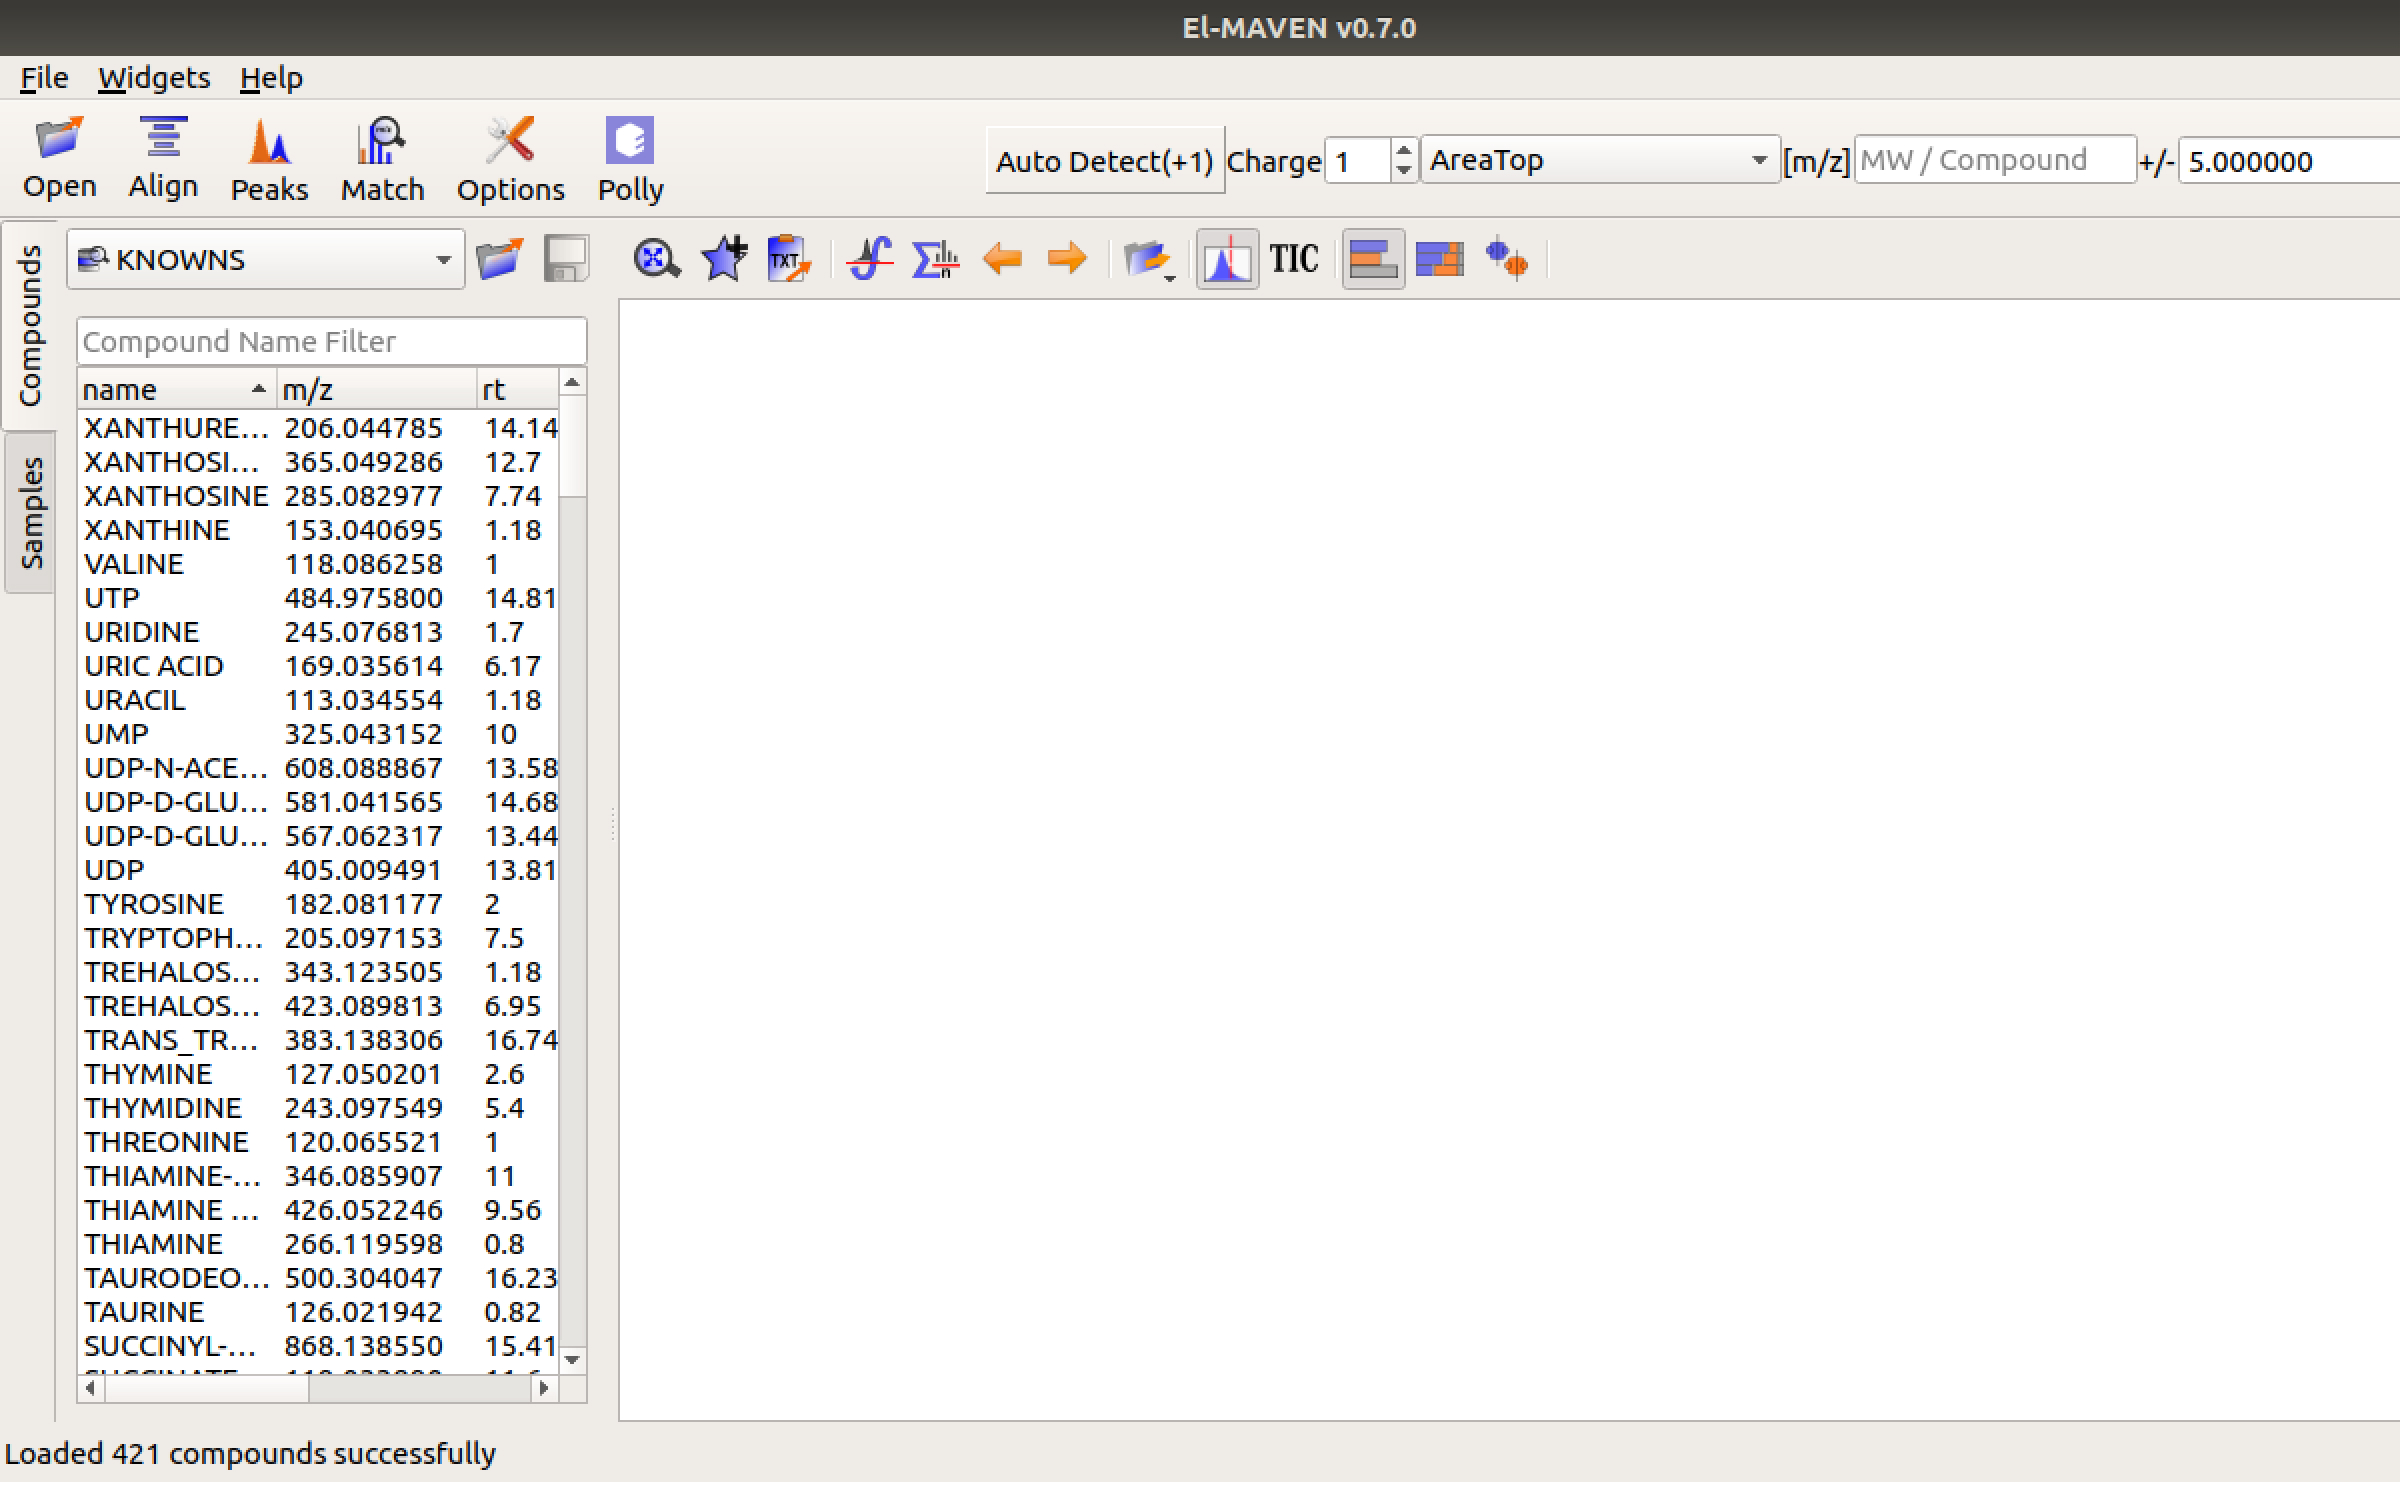Open the Widgets menu
The image size is (2400, 1500).
154,77
